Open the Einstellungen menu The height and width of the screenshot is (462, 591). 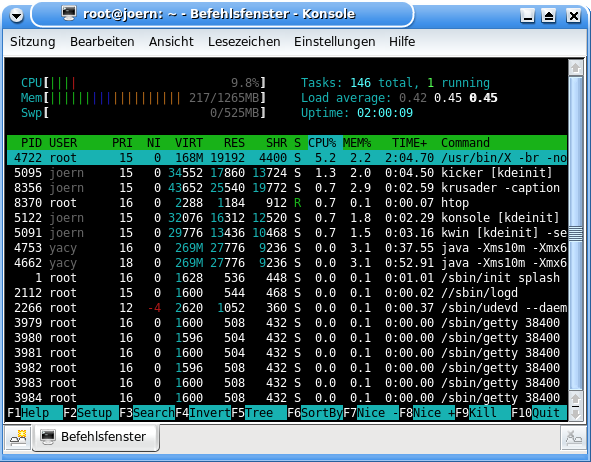tap(335, 41)
